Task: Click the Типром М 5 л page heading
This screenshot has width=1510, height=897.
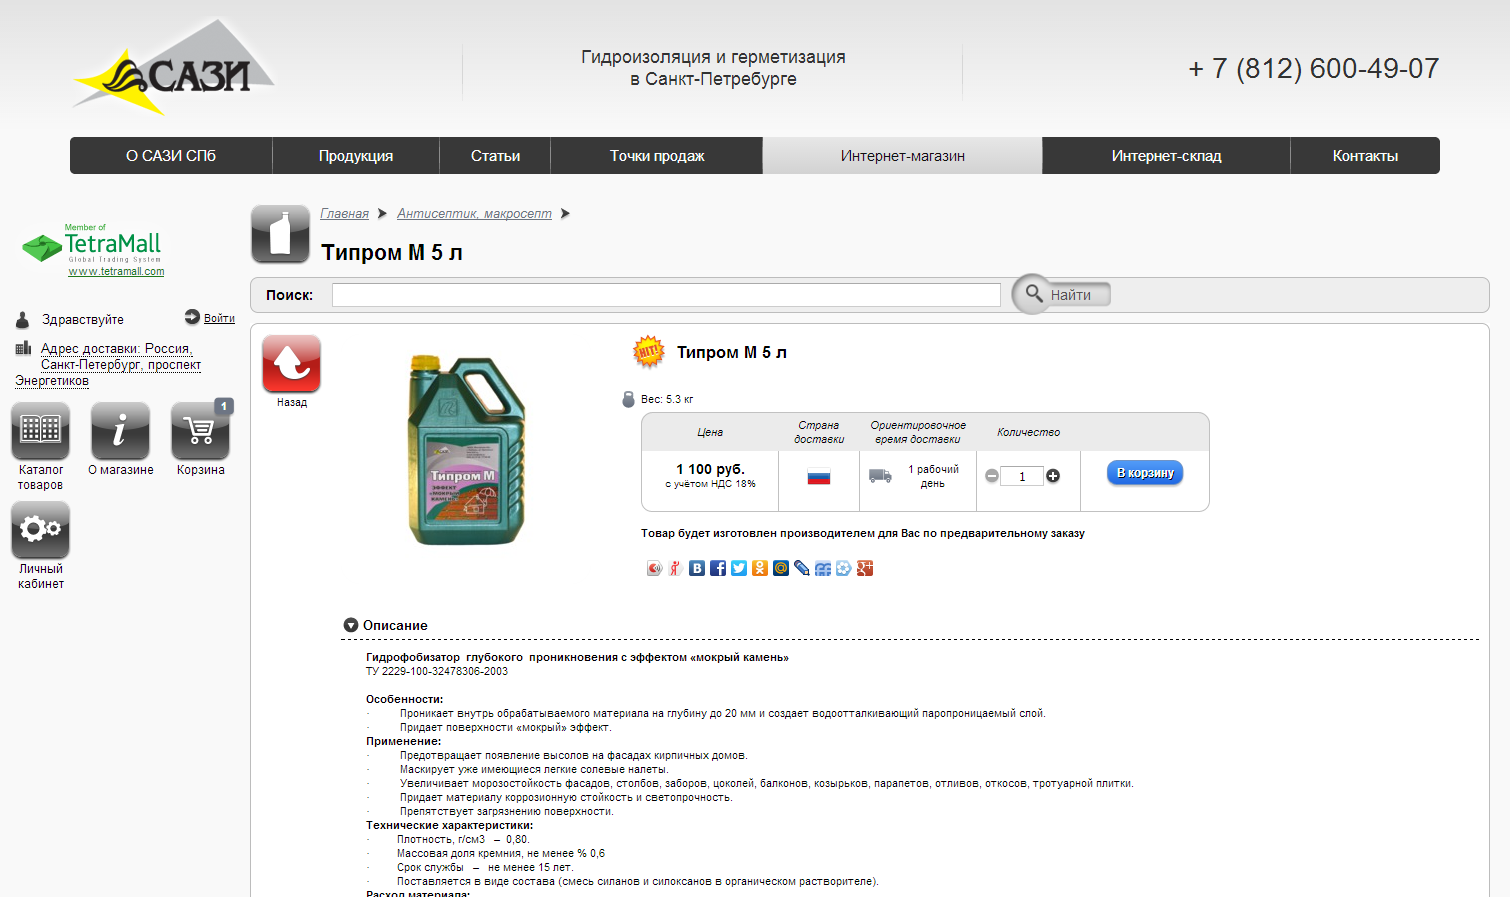Action: (392, 252)
